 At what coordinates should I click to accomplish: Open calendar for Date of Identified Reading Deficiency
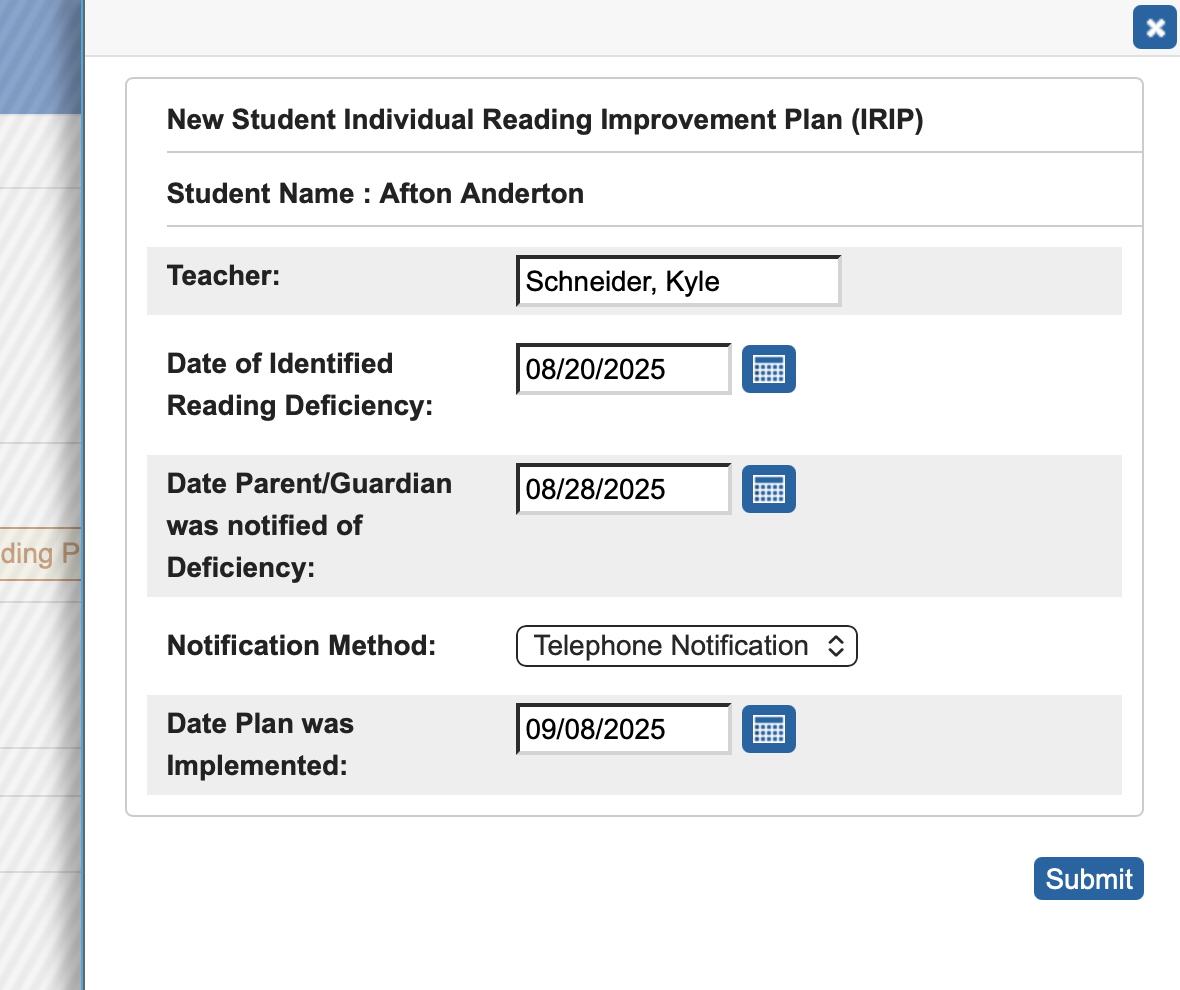click(x=768, y=369)
